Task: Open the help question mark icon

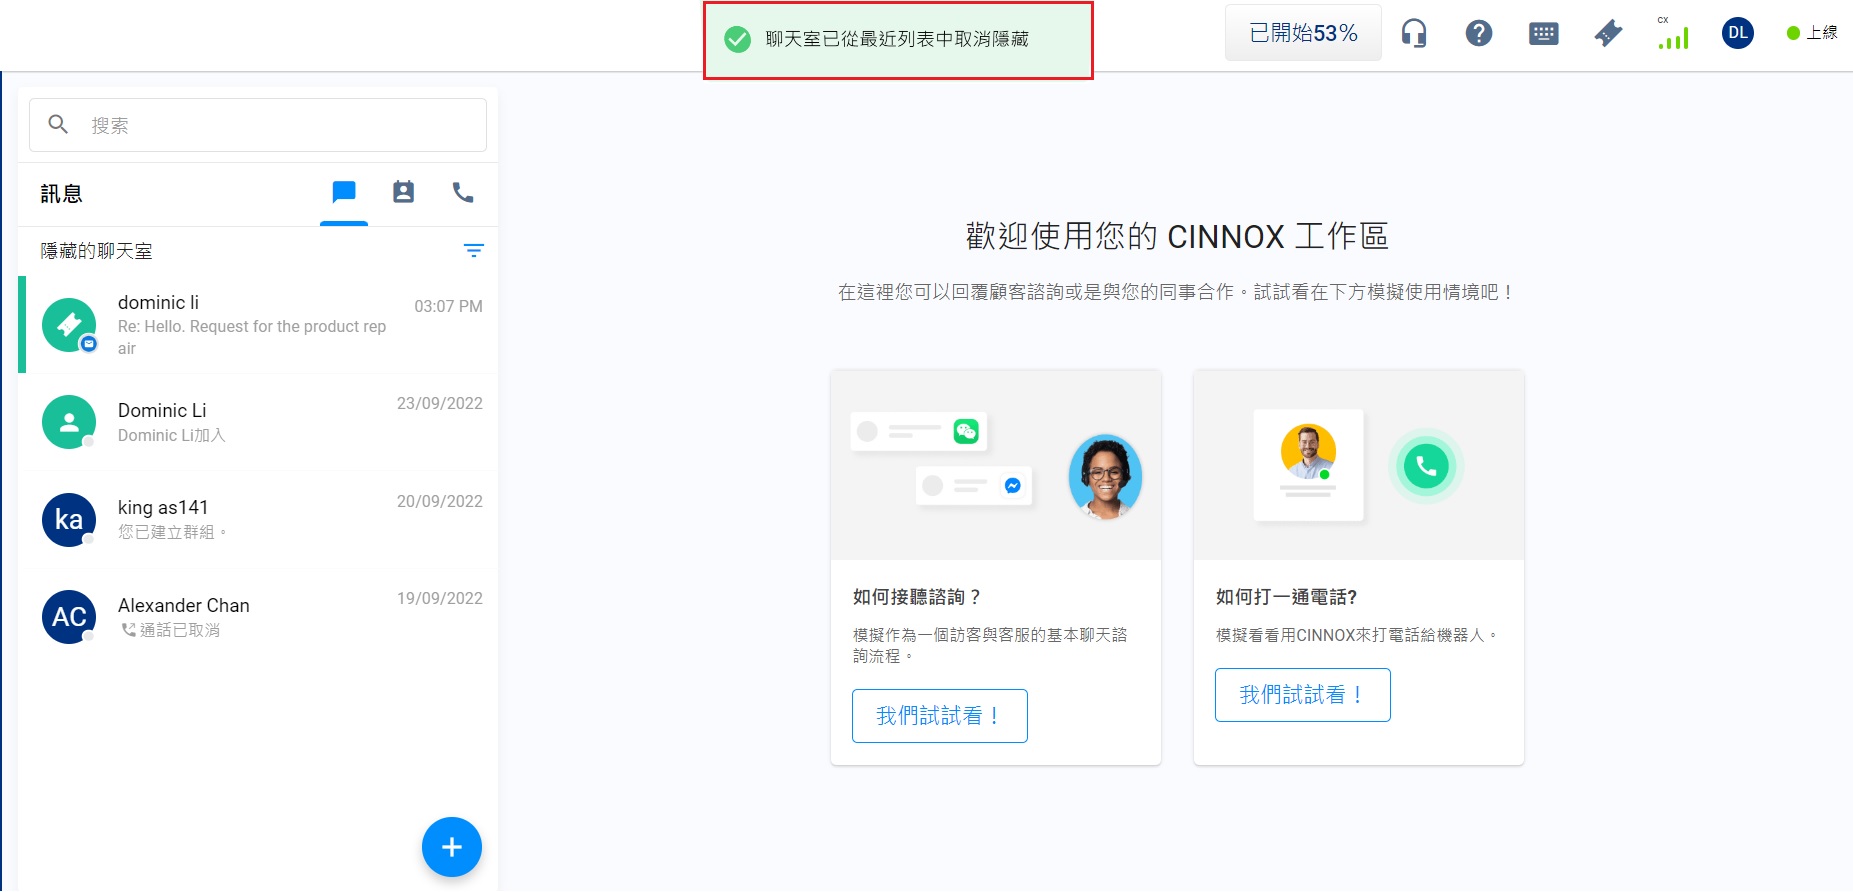Action: 1478,33
